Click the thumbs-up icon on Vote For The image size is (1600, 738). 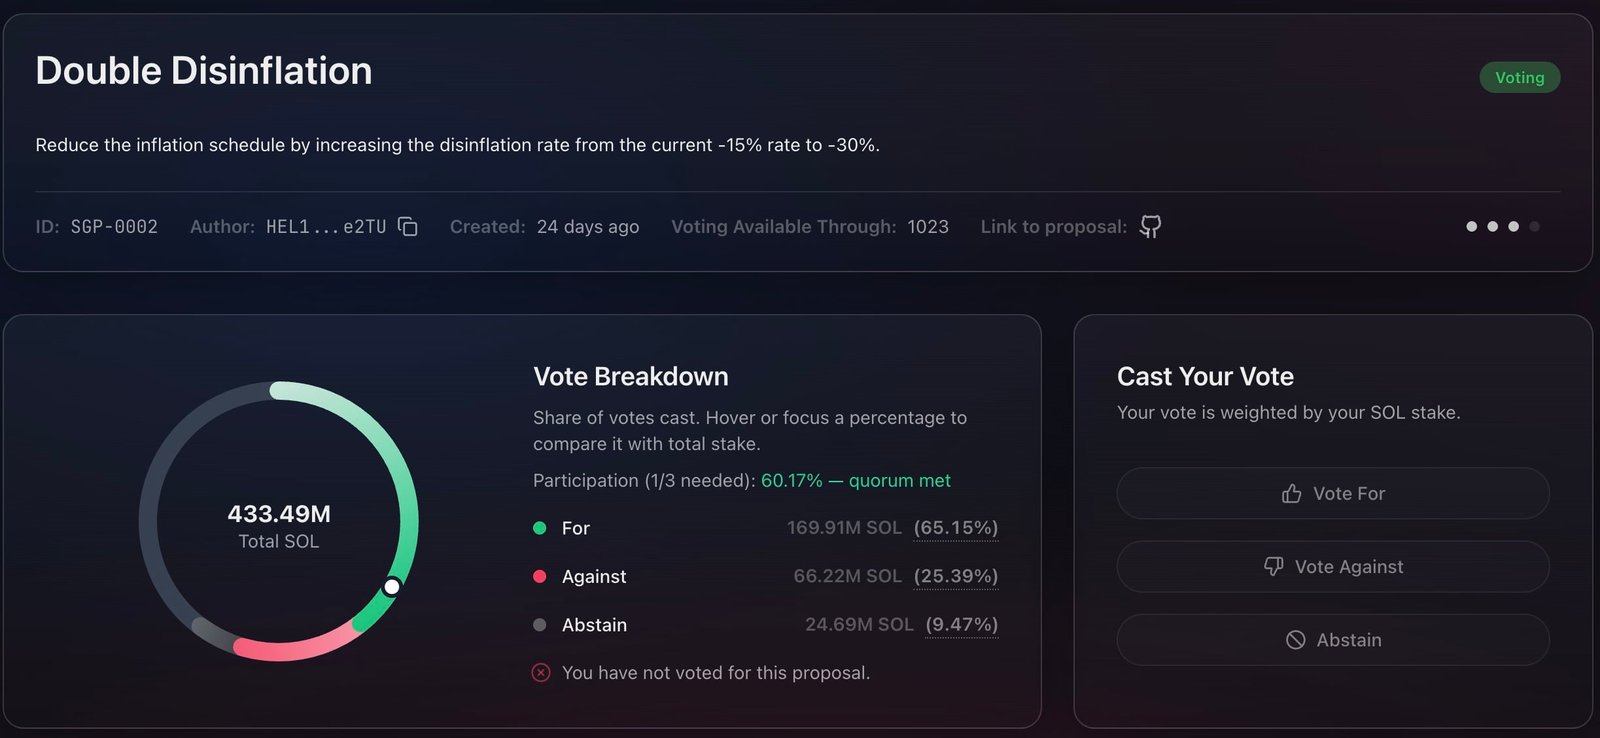pos(1292,494)
